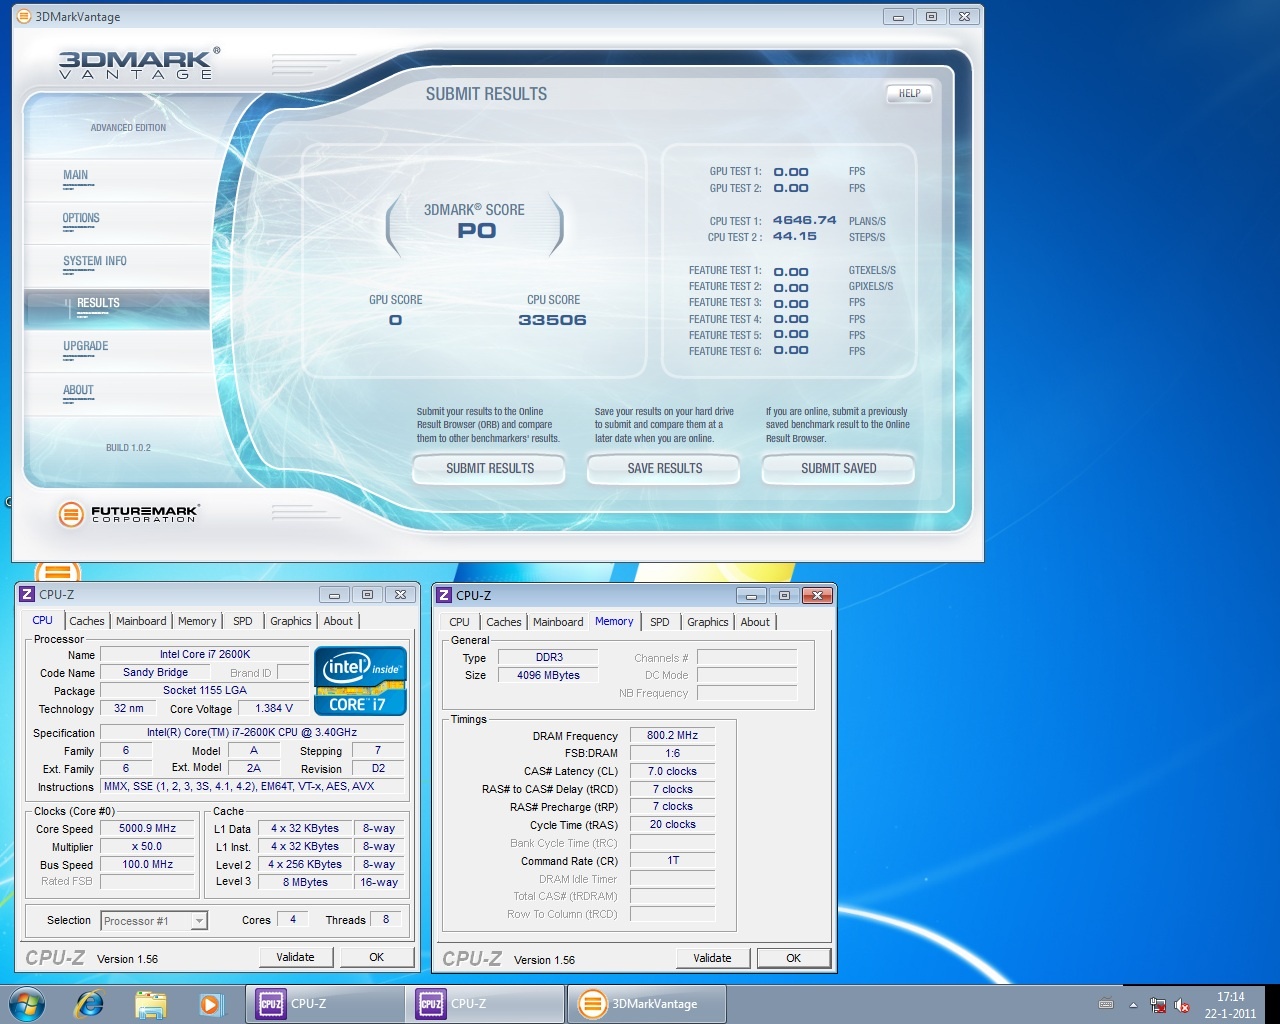Go to SYSTEM INFO in 3DMark sidebar

[95, 261]
